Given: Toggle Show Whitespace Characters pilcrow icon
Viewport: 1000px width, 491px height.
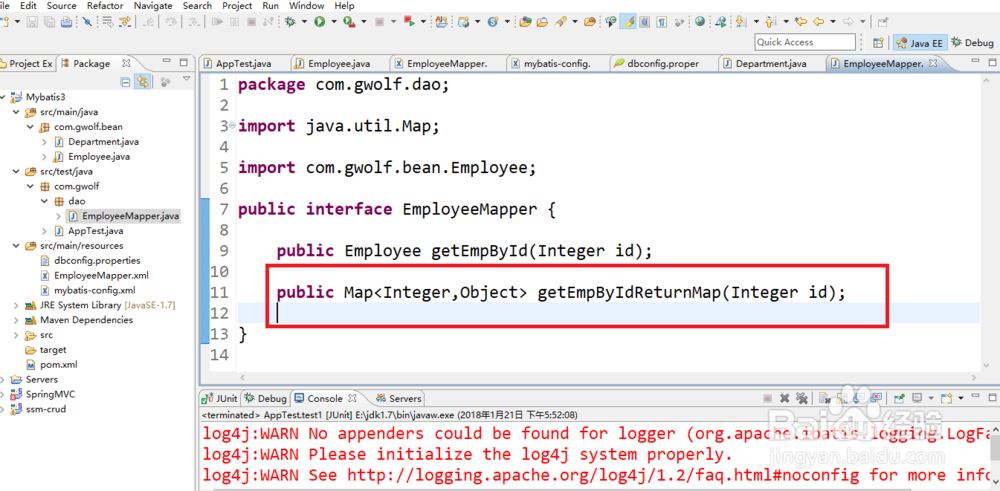Looking at the screenshot, I should coord(661,22).
